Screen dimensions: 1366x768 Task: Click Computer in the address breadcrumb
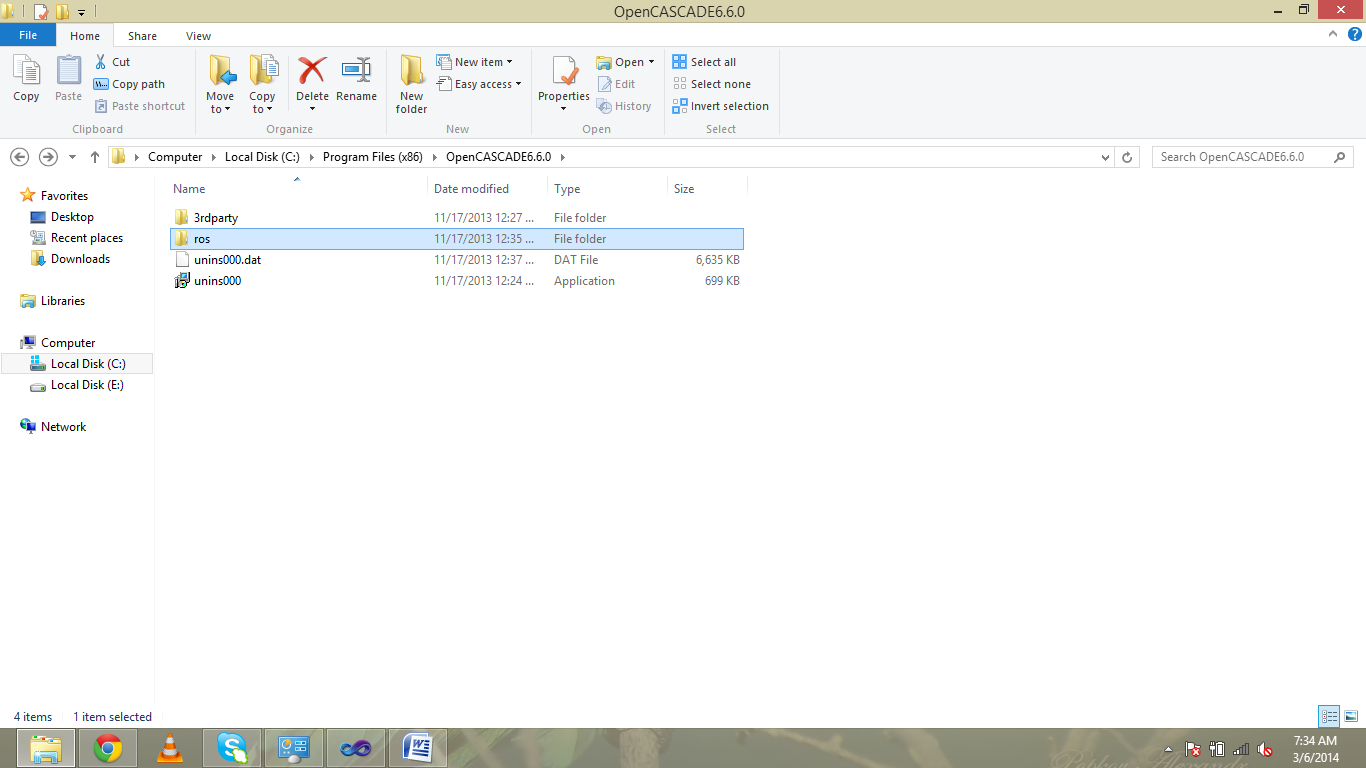[175, 157]
